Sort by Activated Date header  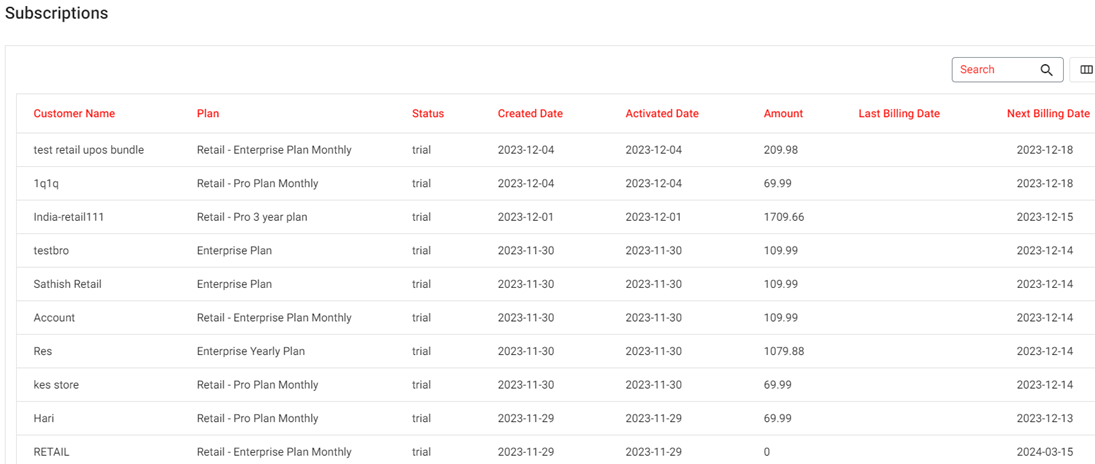(662, 114)
